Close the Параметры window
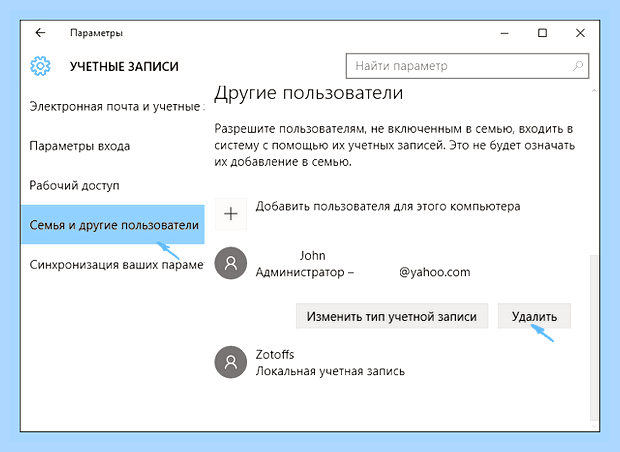Viewport: 620px width, 452px height. (x=580, y=33)
